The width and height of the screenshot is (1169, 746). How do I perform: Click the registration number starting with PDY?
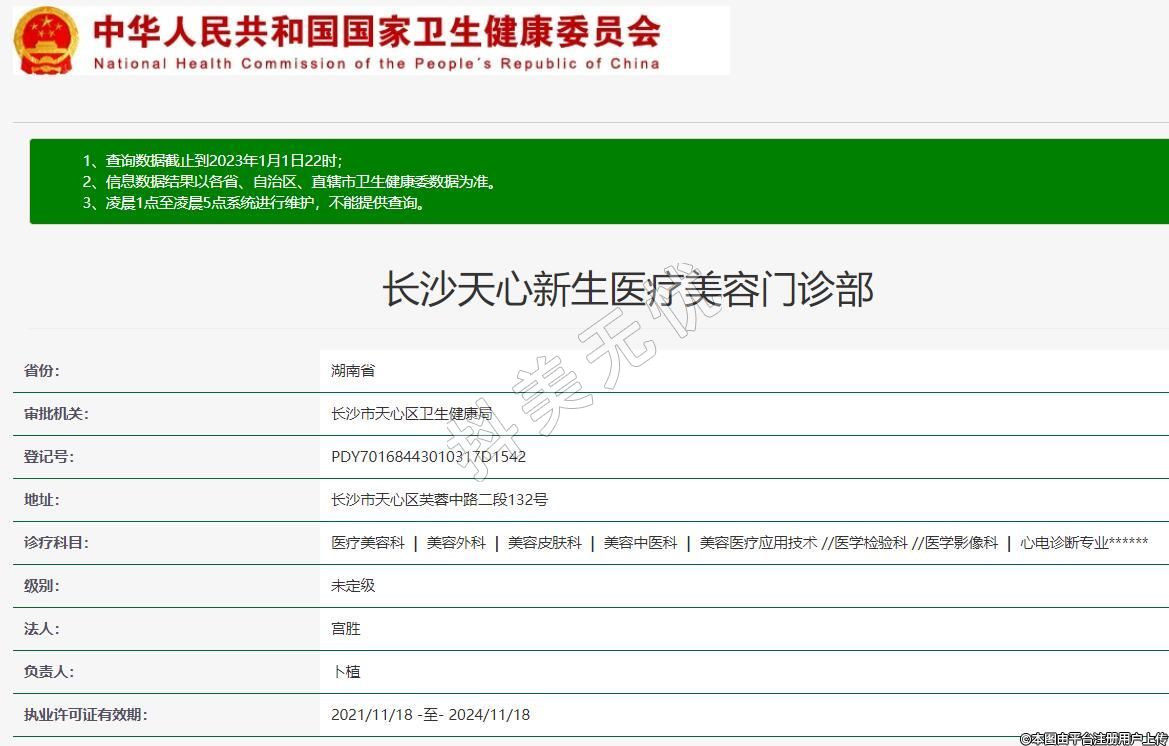click(428, 457)
